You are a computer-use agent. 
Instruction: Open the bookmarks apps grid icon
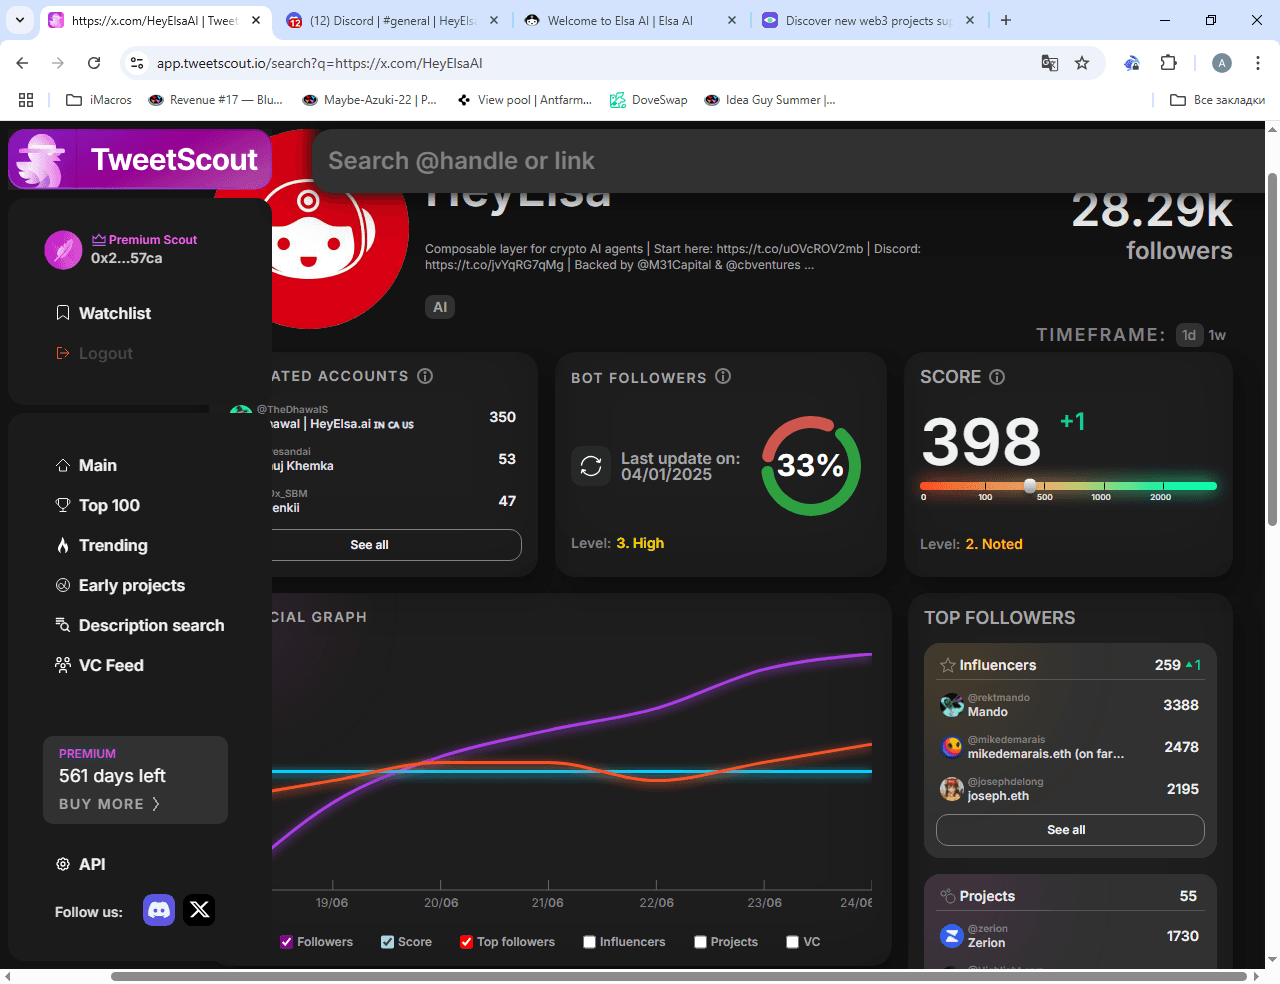[x=26, y=100]
